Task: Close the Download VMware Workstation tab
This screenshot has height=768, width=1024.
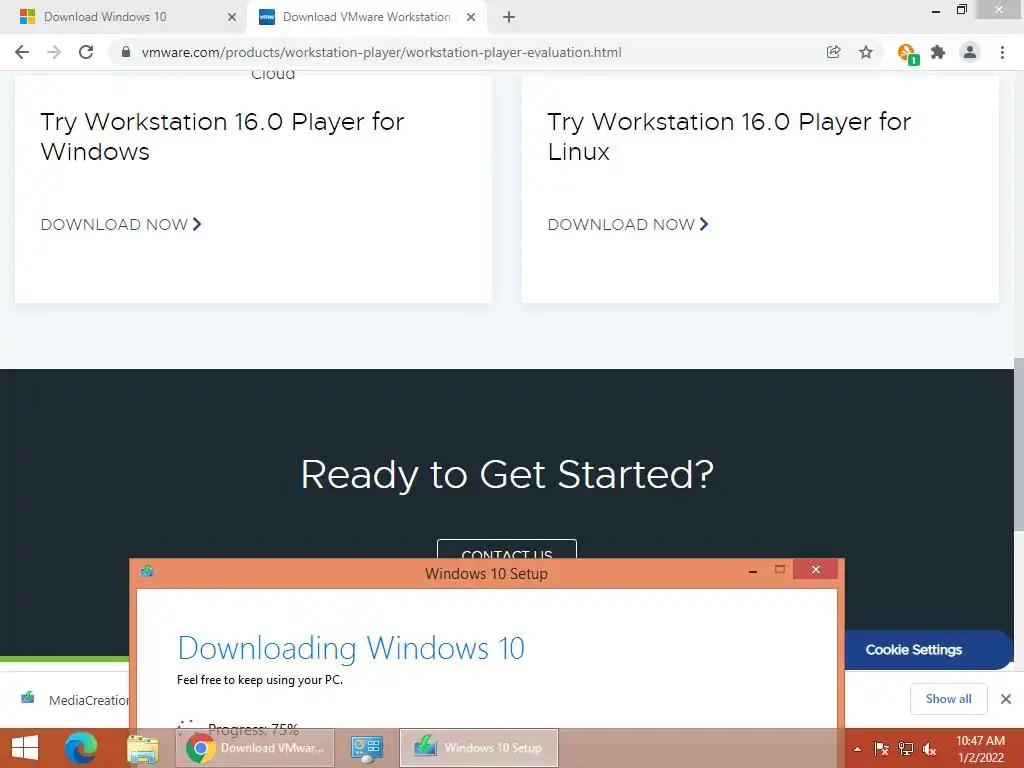Action: point(471,17)
